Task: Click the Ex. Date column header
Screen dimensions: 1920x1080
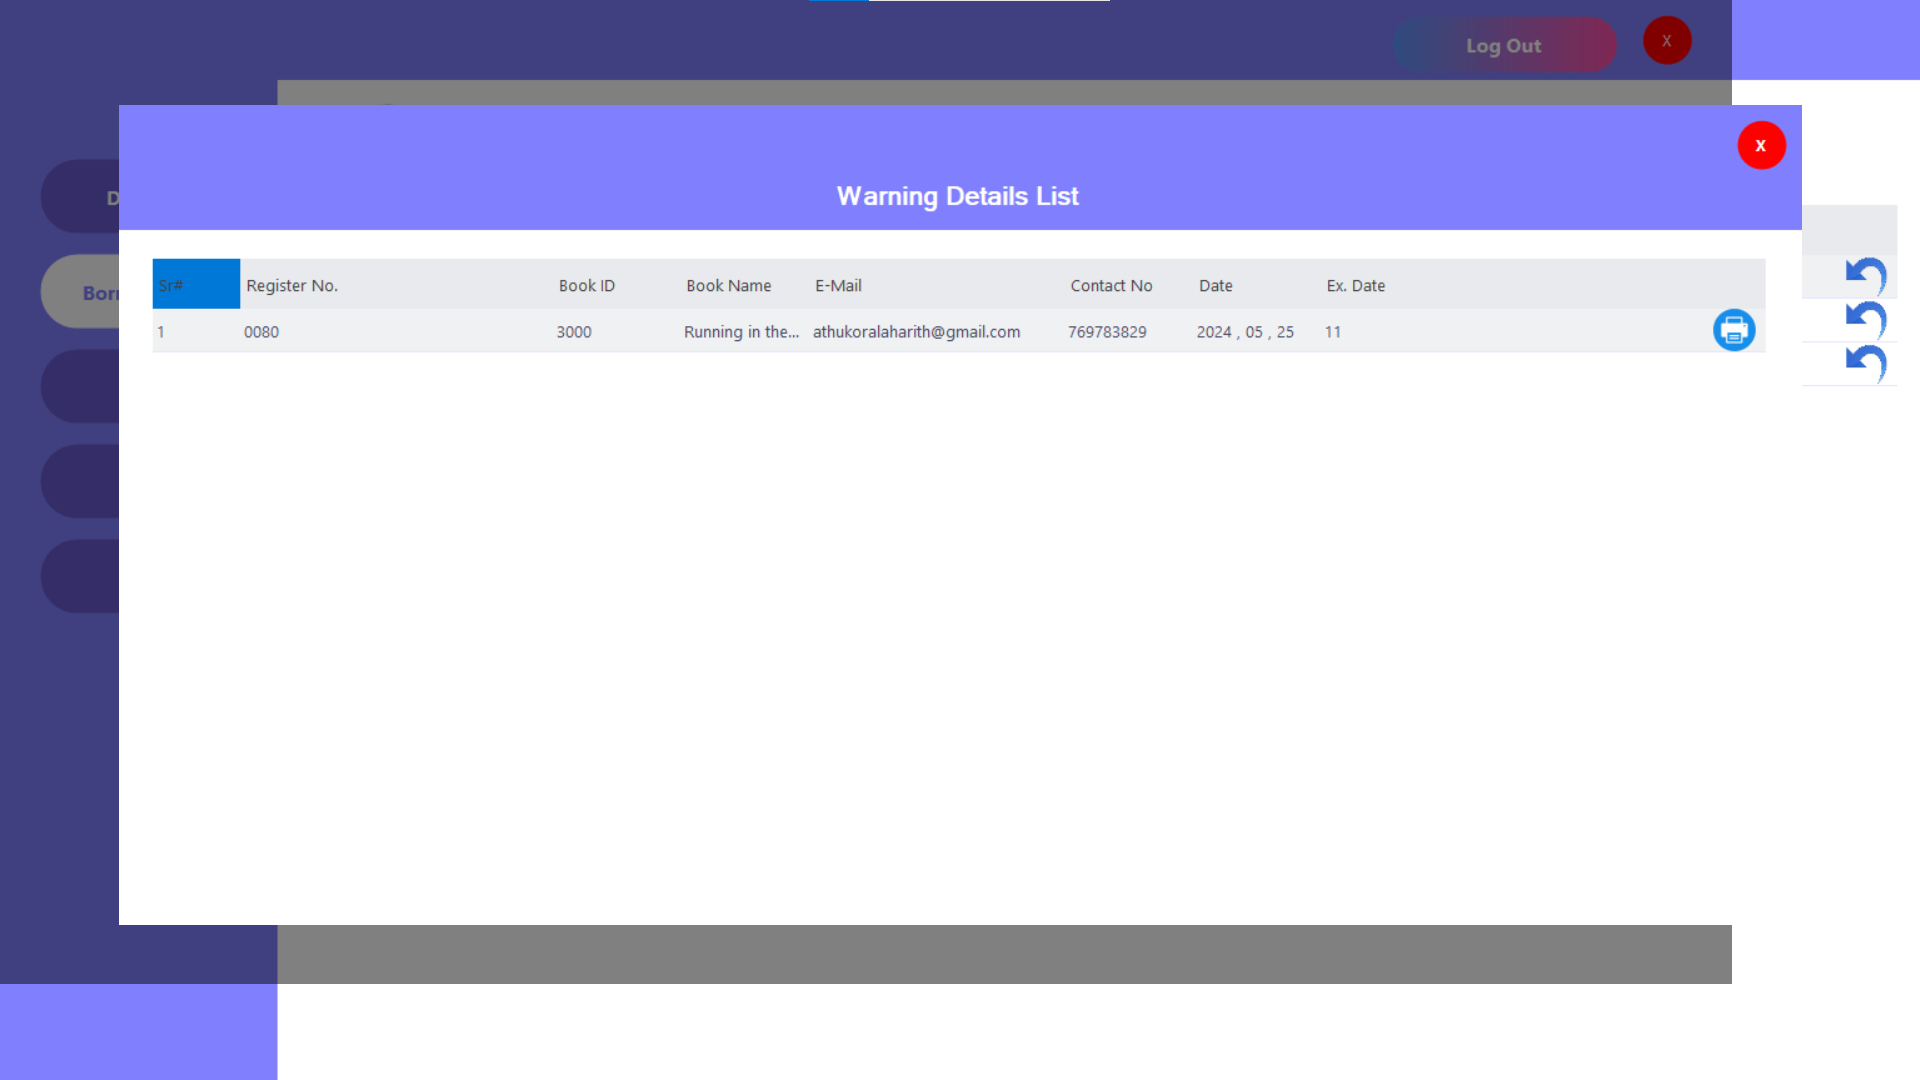Action: click(1355, 286)
